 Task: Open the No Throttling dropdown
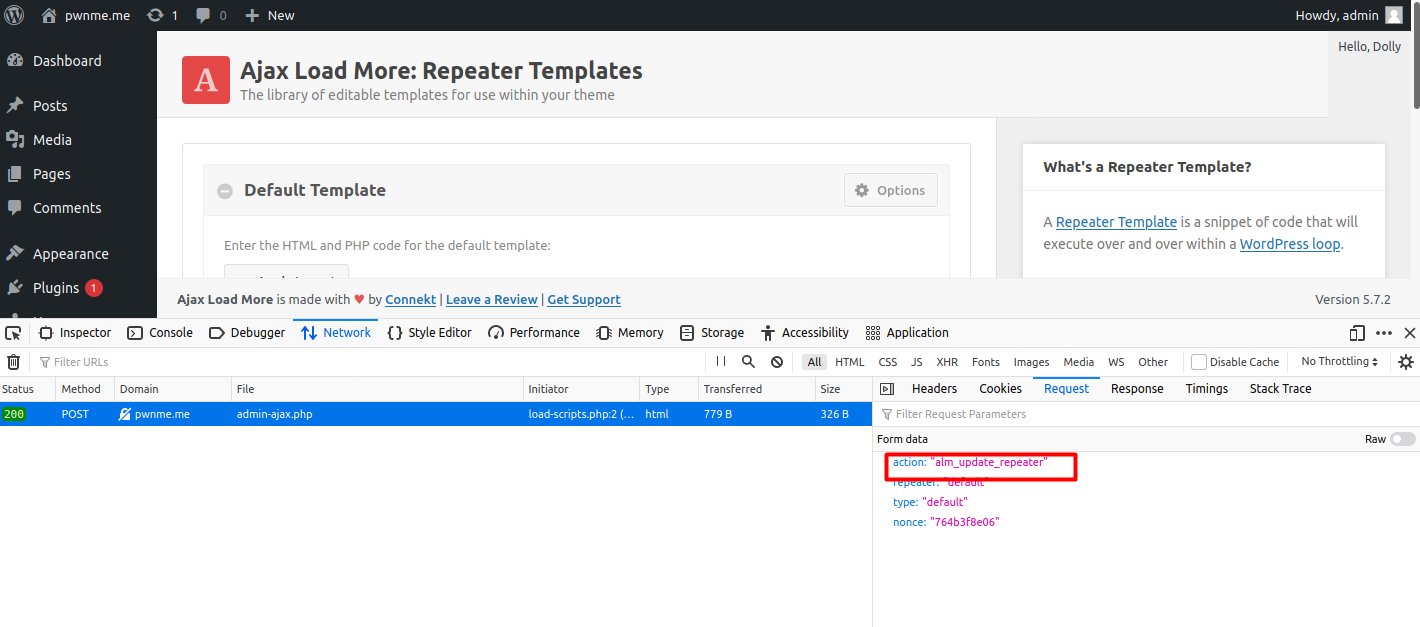1340,362
